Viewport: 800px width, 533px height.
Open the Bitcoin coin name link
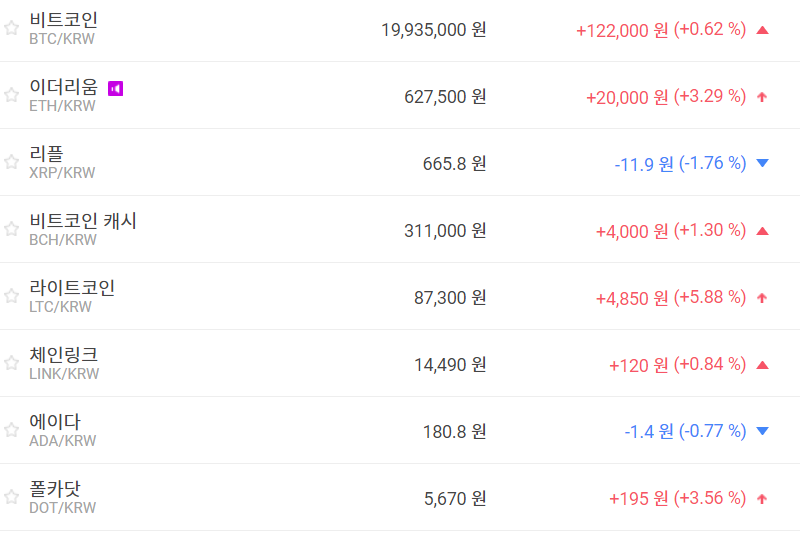point(64,20)
